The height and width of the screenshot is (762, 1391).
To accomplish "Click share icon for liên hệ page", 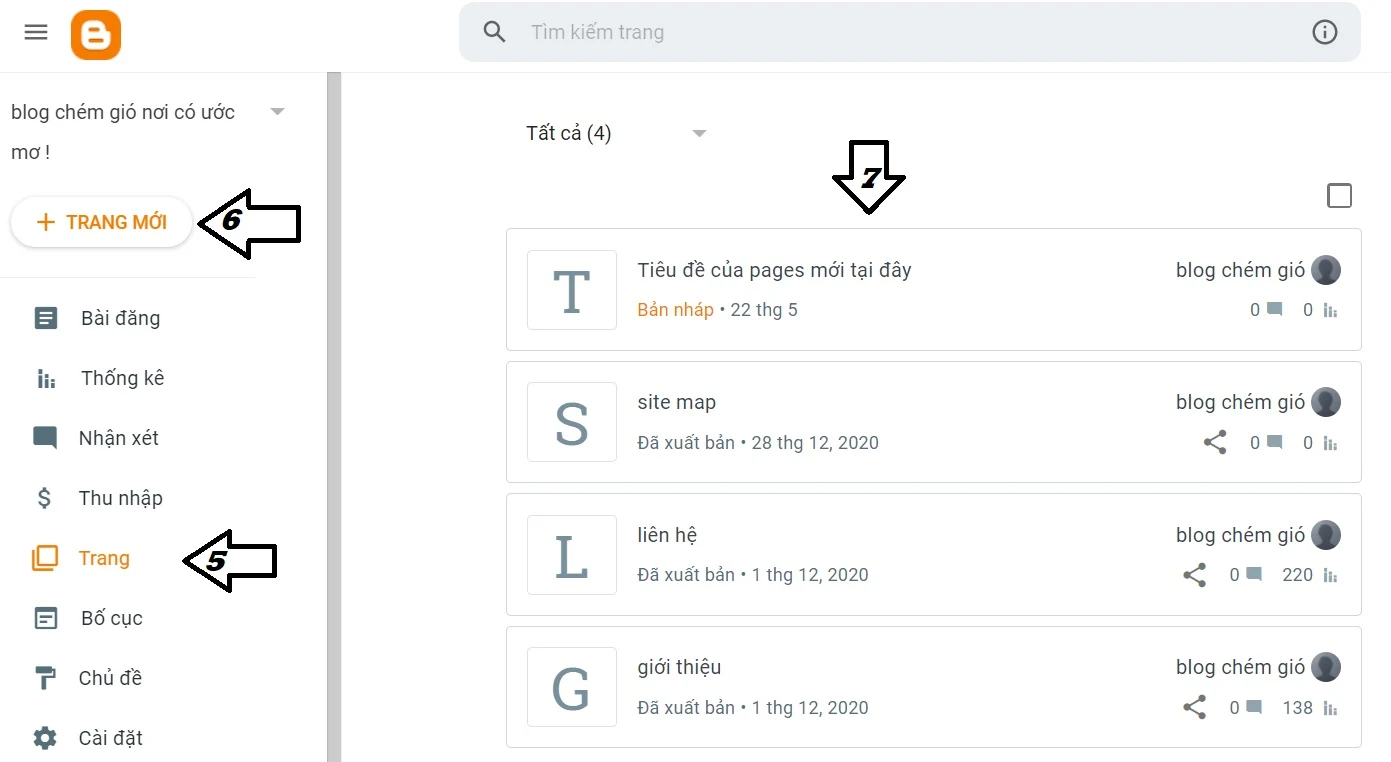I will coord(1194,575).
